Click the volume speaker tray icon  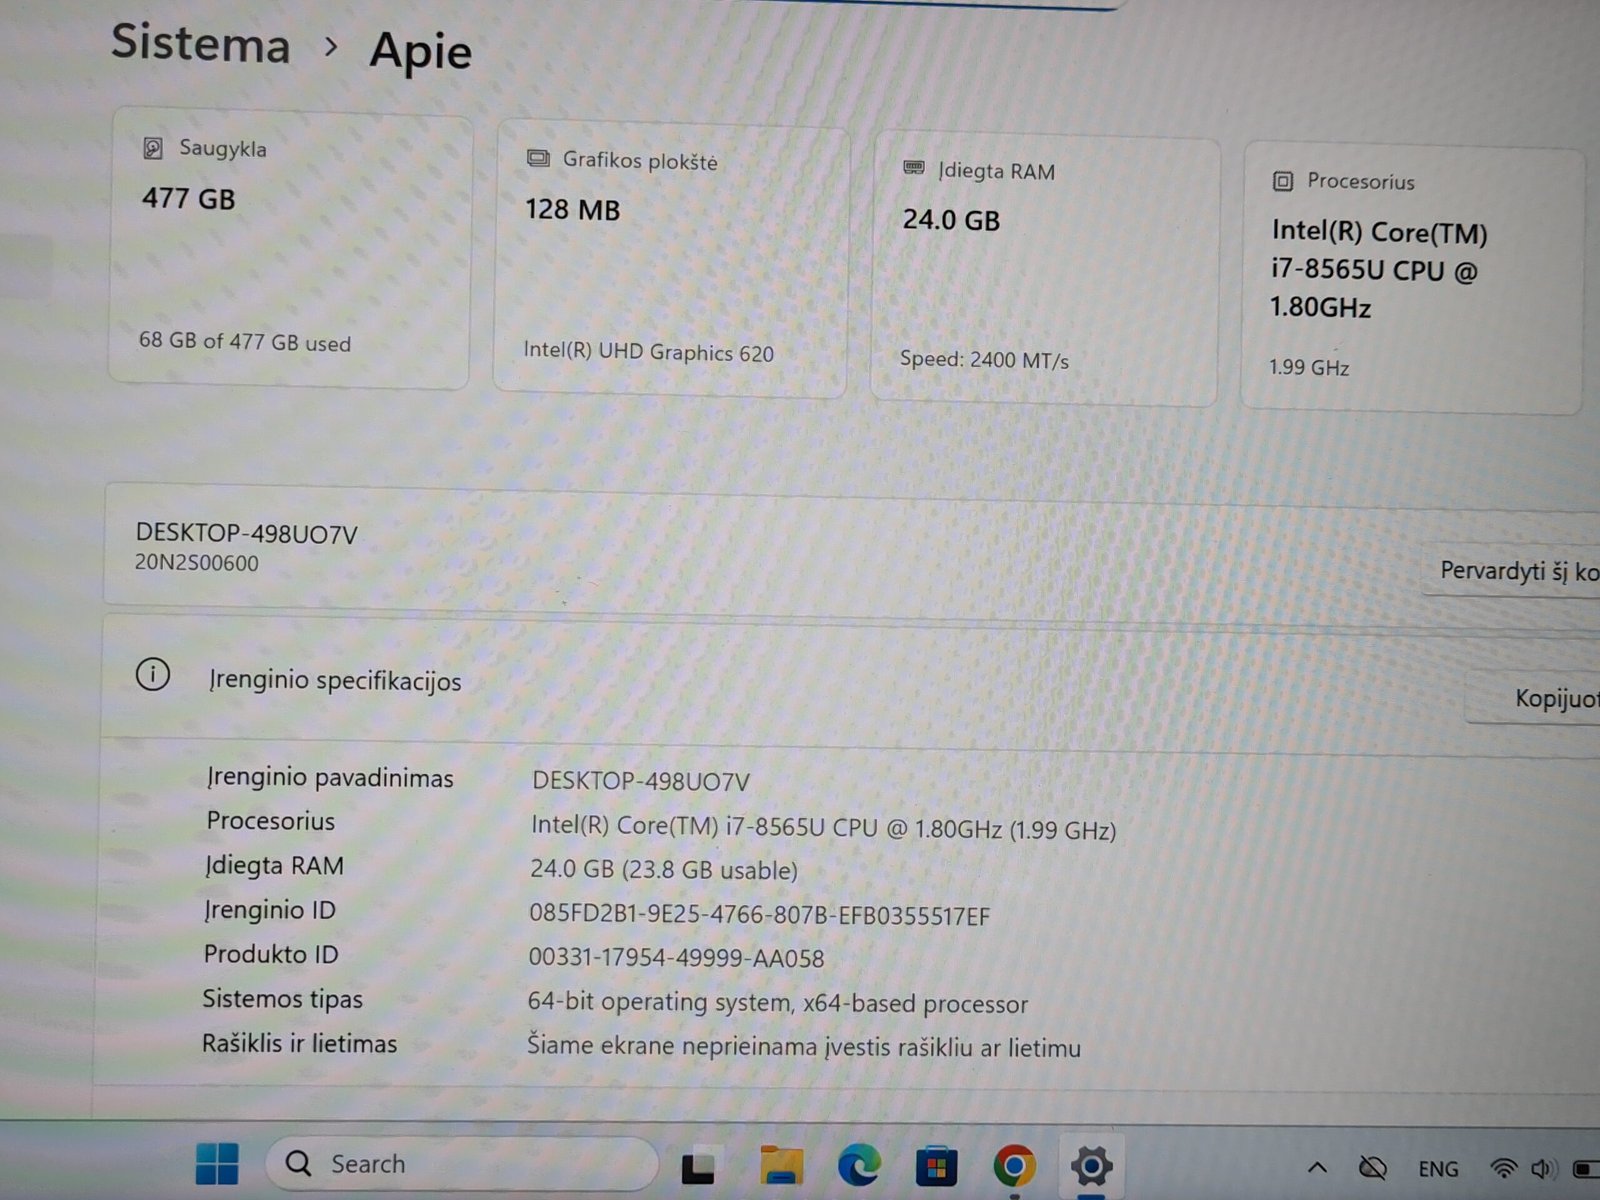1544,1169
